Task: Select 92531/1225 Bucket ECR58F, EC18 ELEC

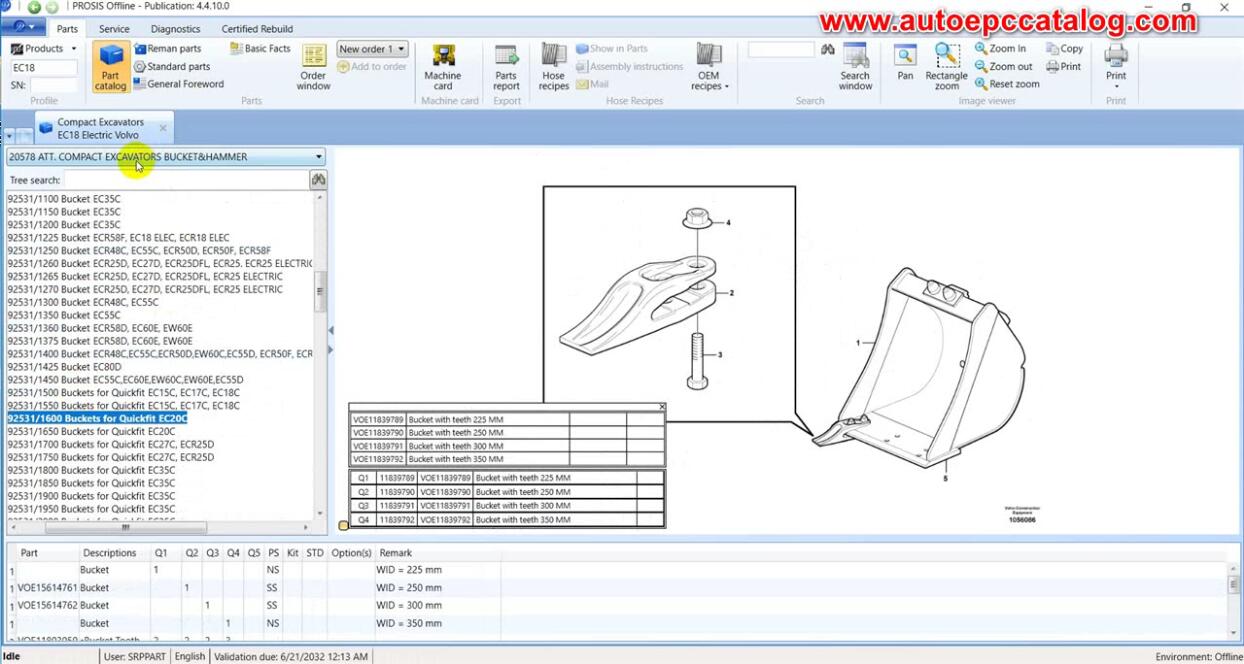Action: pyautogui.click(x=118, y=238)
